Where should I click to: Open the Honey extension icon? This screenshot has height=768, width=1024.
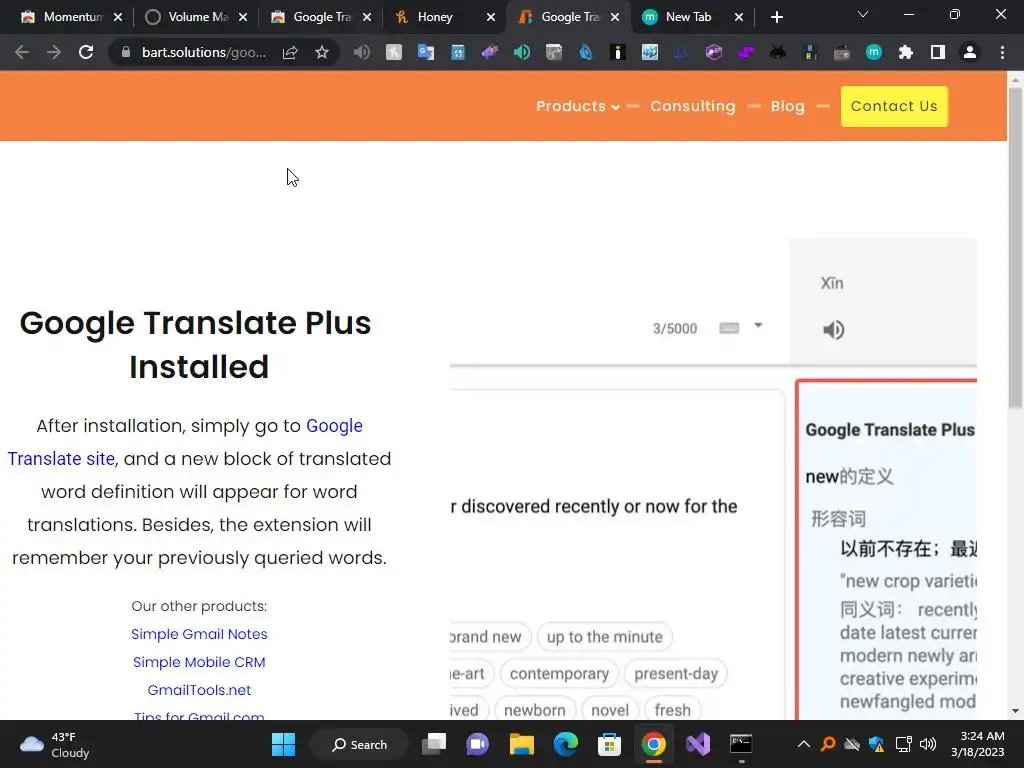pos(394,52)
